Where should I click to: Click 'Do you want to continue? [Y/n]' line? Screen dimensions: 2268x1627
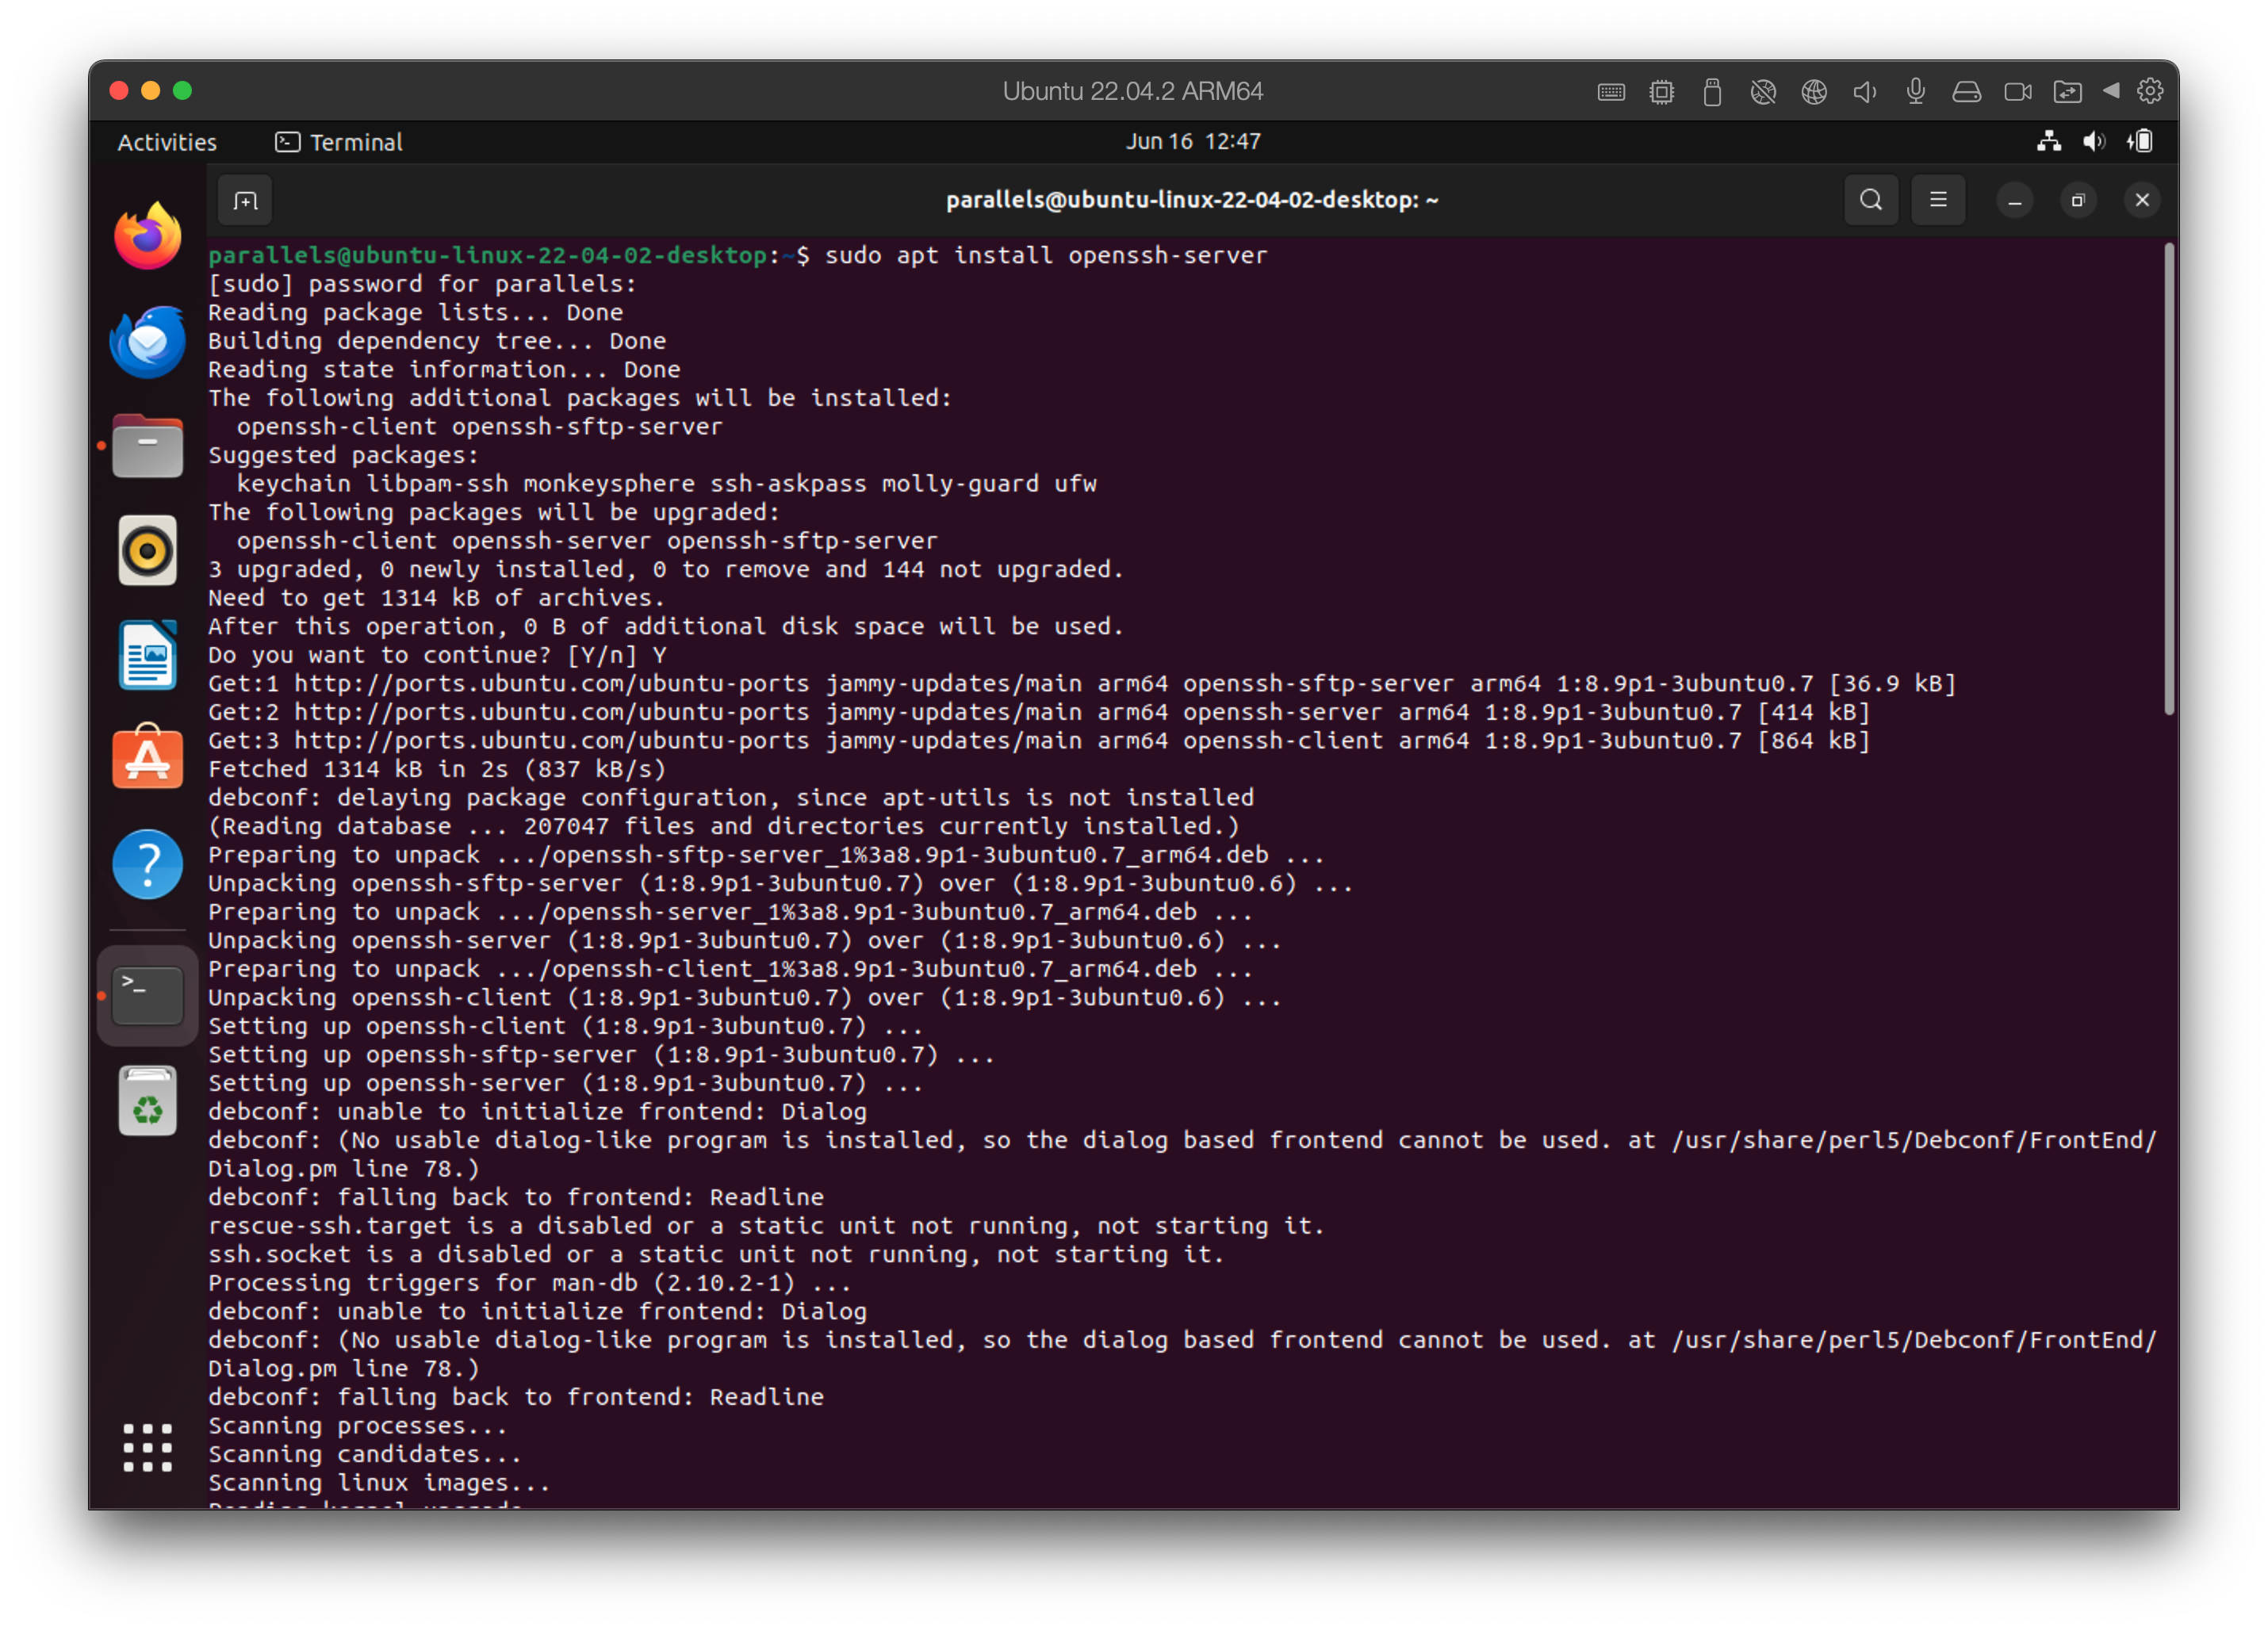(x=437, y=655)
